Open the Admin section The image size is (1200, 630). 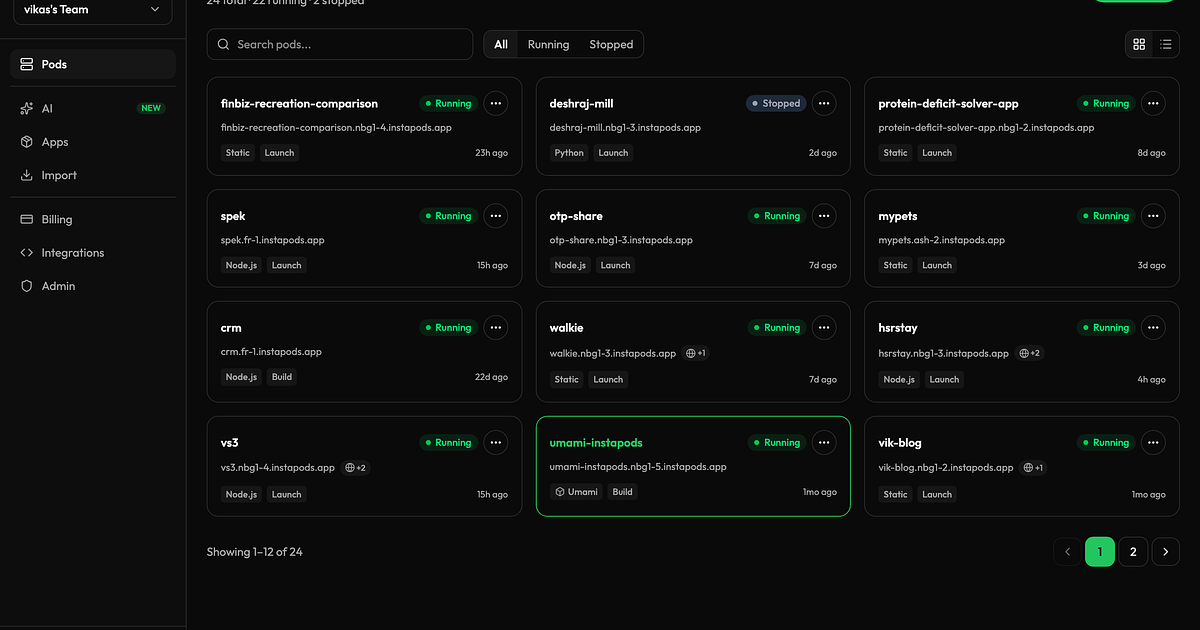[93, 286]
